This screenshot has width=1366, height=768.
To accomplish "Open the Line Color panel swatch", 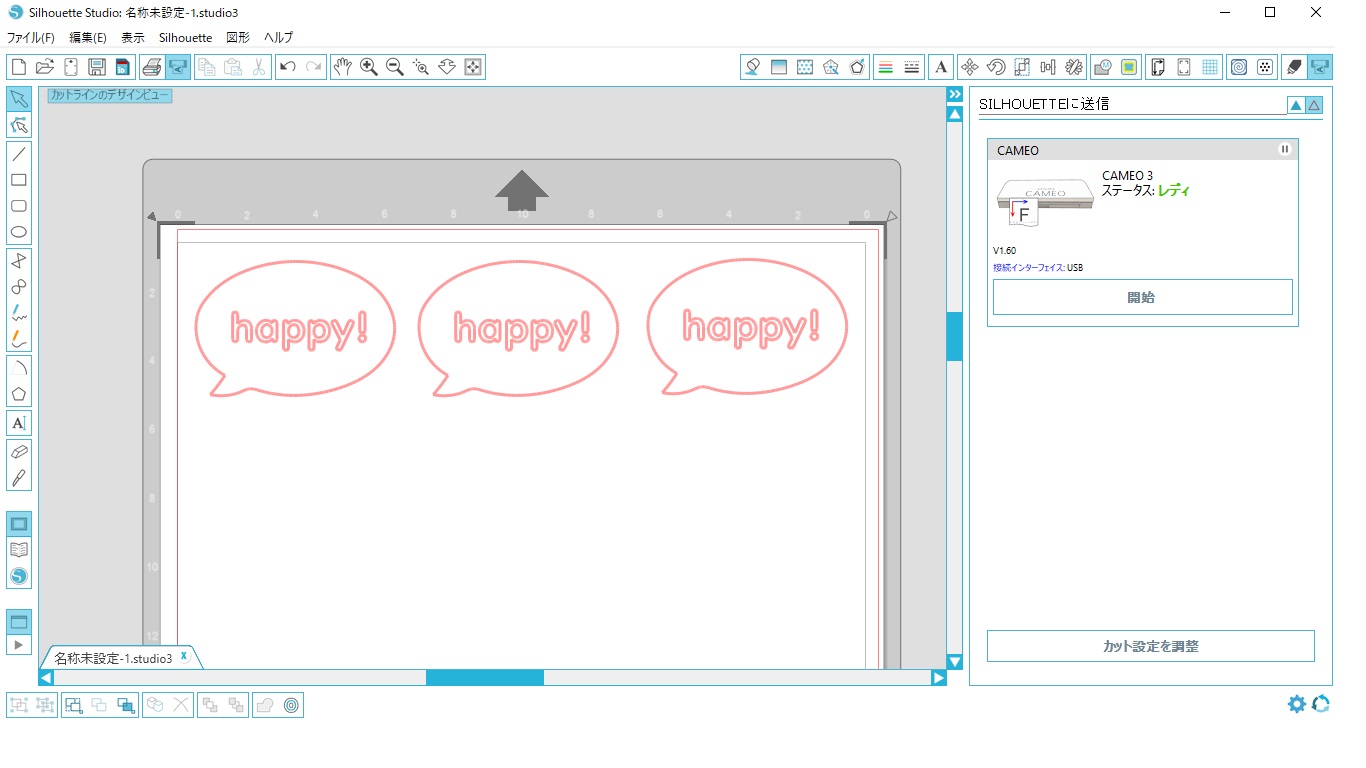I will pyautogui.click(x=884, y=67).
